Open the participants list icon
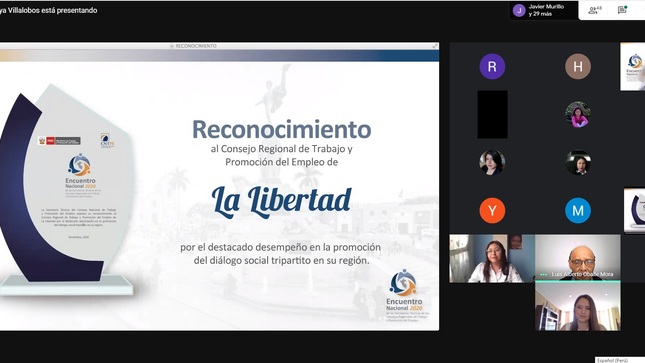The image size is (645, 363). point(595,10)
